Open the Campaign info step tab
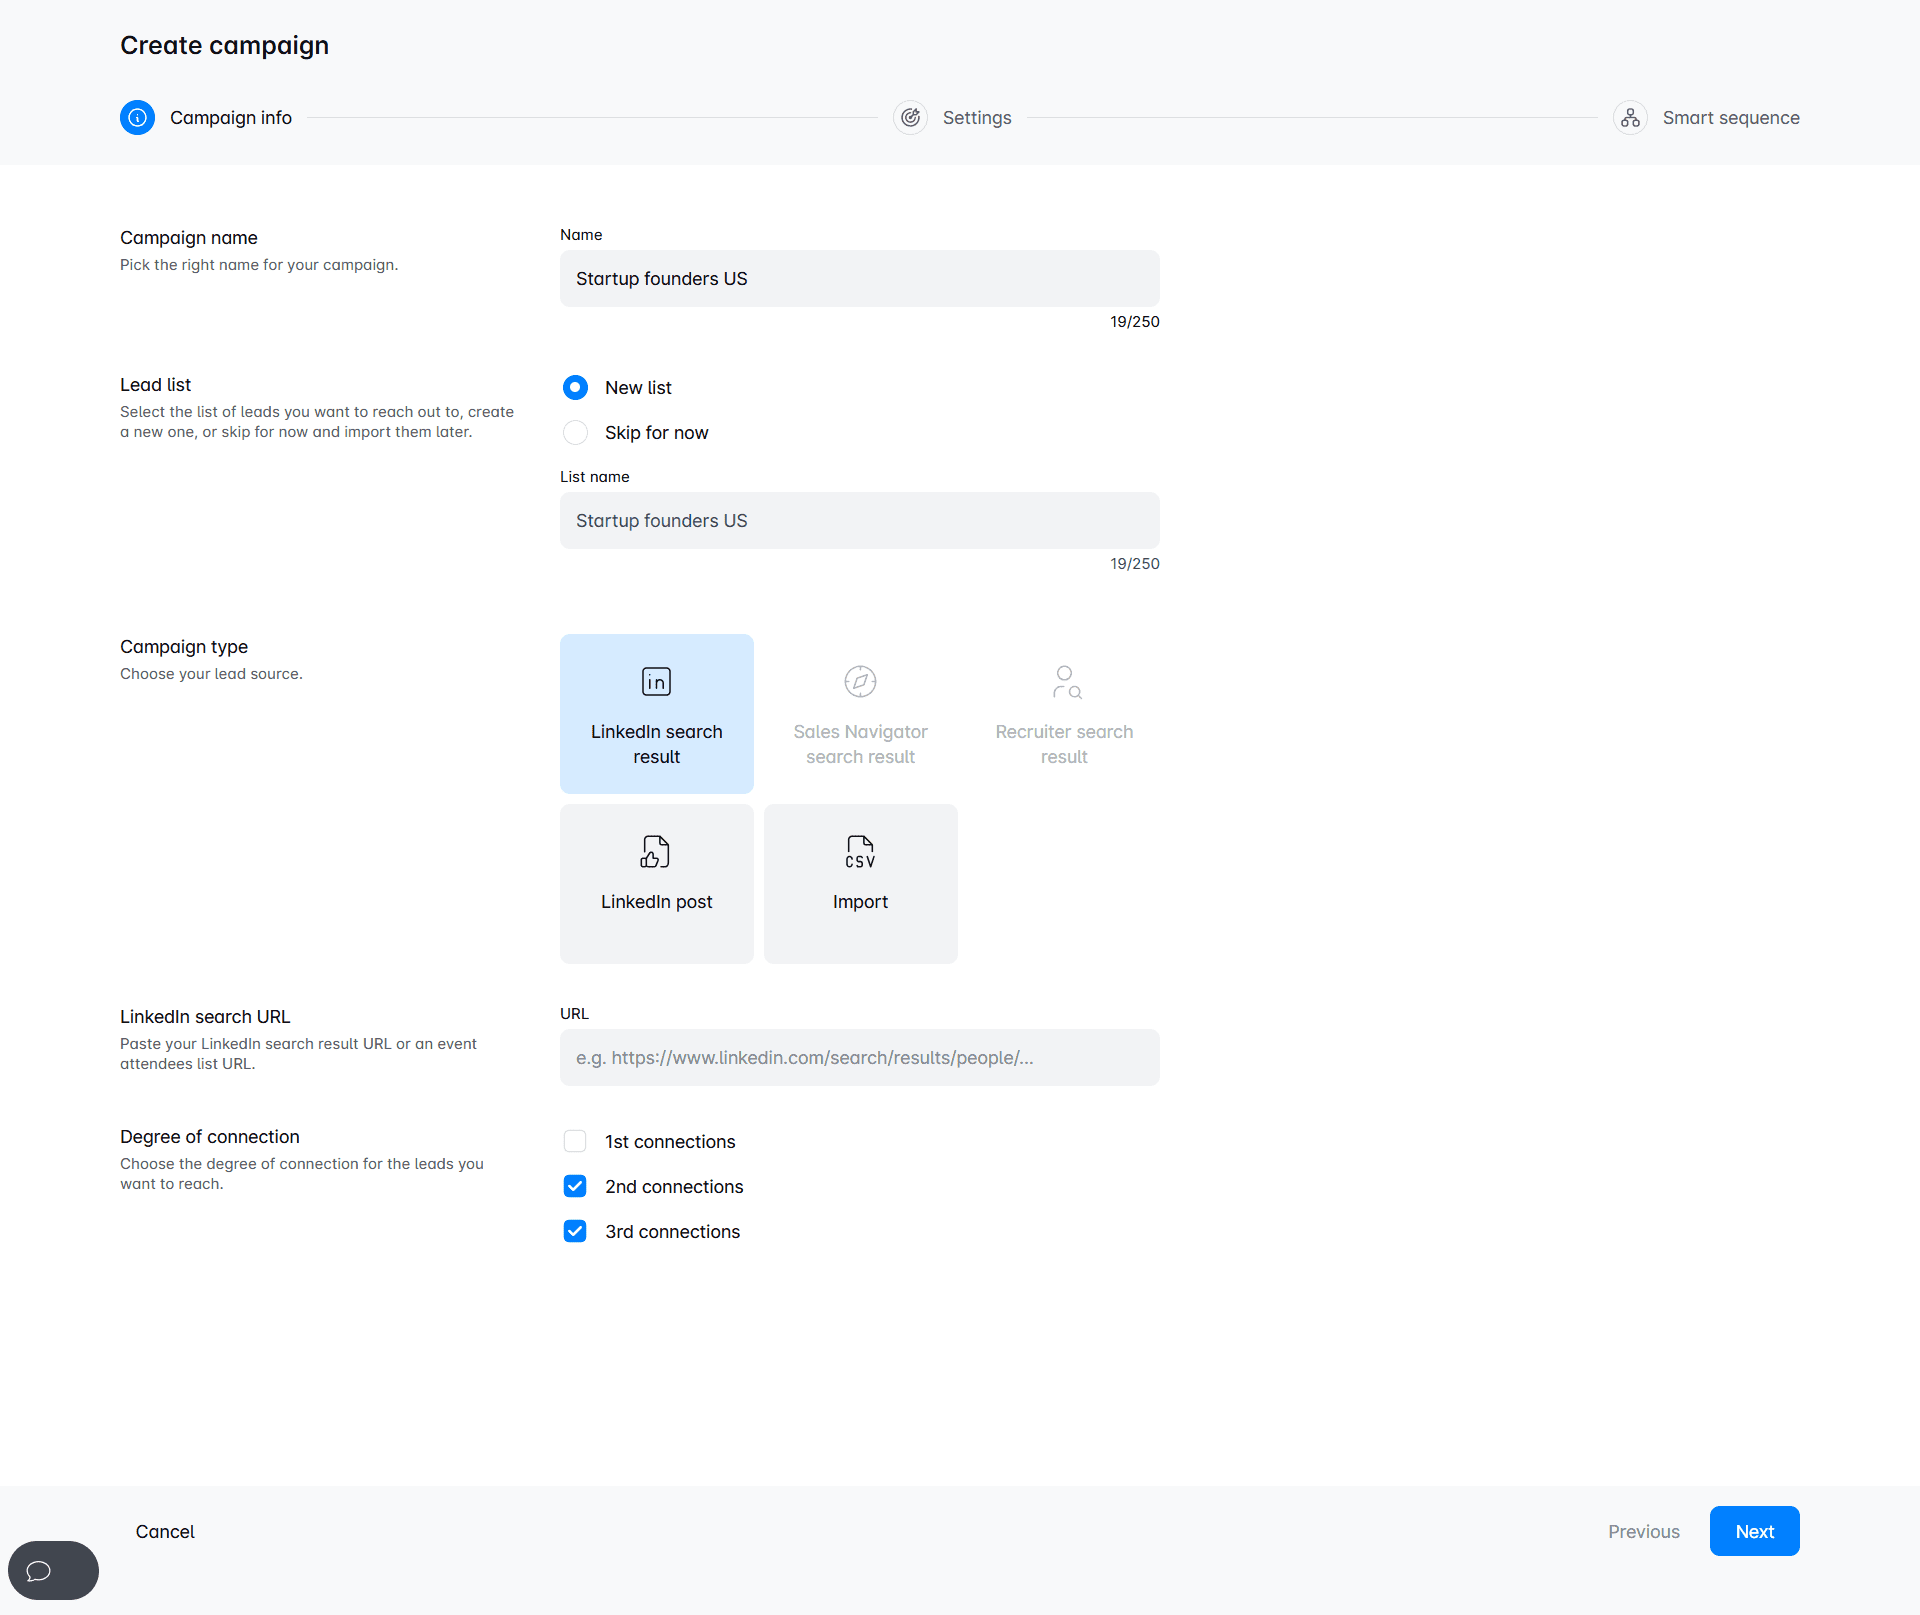Screen dimensions: 1920x1615 click(206, 118)
